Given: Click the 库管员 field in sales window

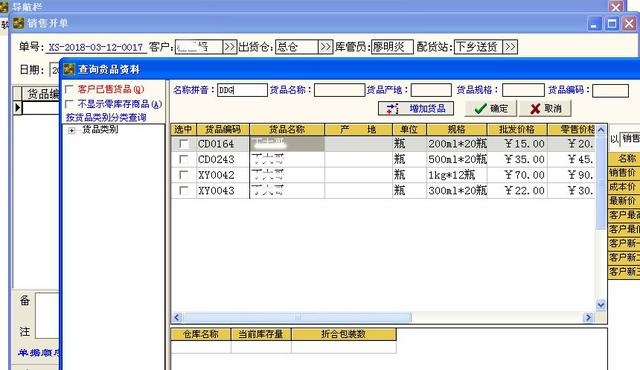Looking at the screenshot, I should [x=392, y=47].
